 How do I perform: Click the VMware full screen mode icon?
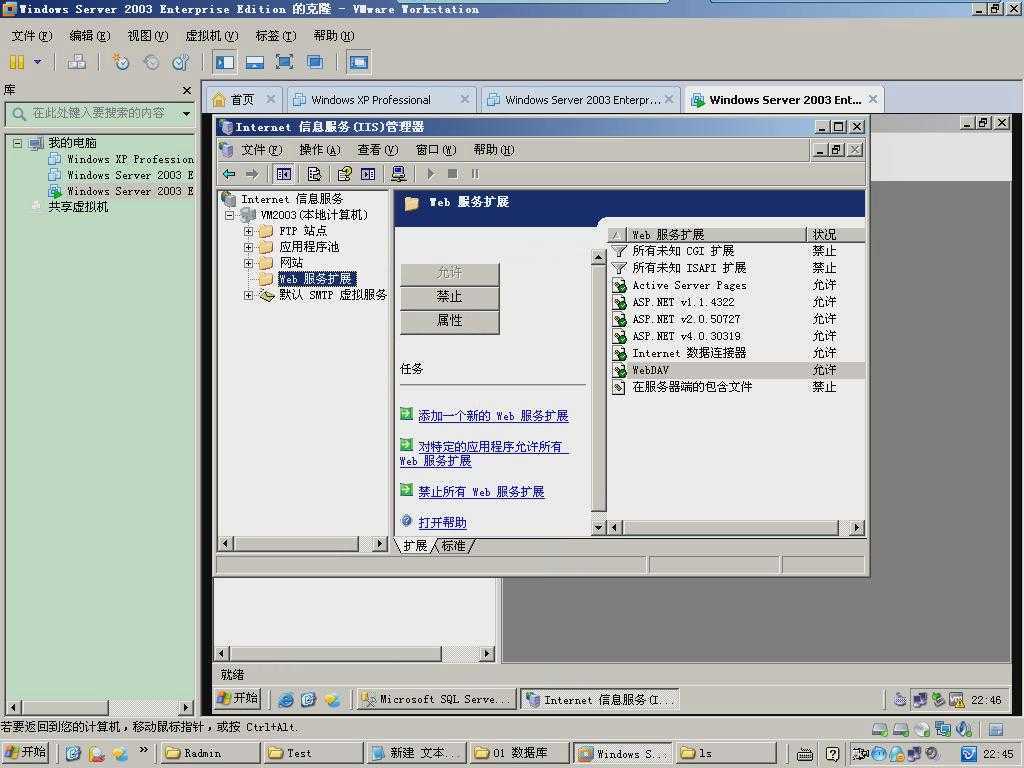coord(284,62)
